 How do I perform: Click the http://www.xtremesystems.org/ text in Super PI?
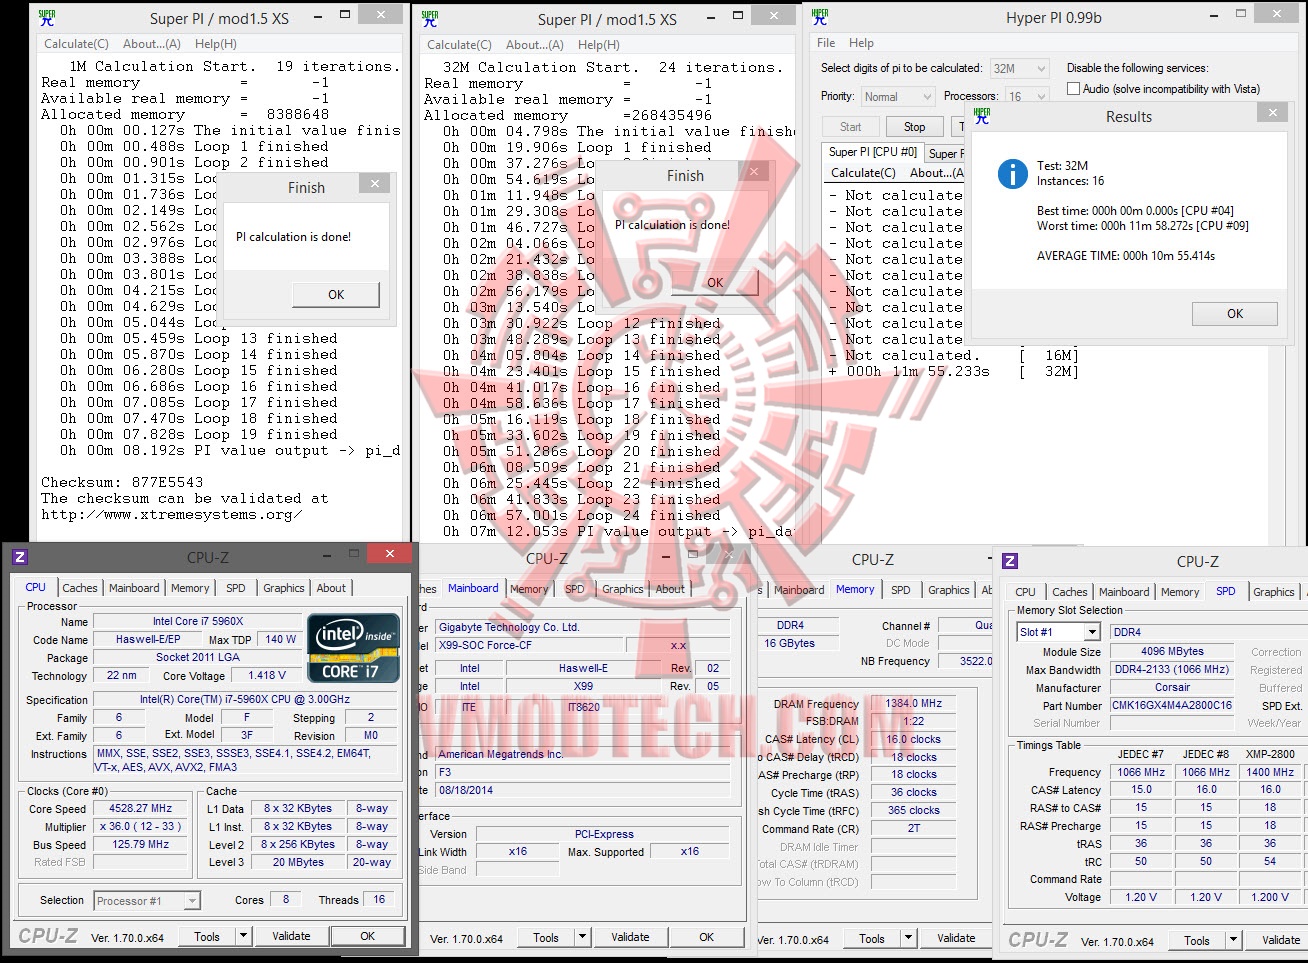[x=171, y=514]
